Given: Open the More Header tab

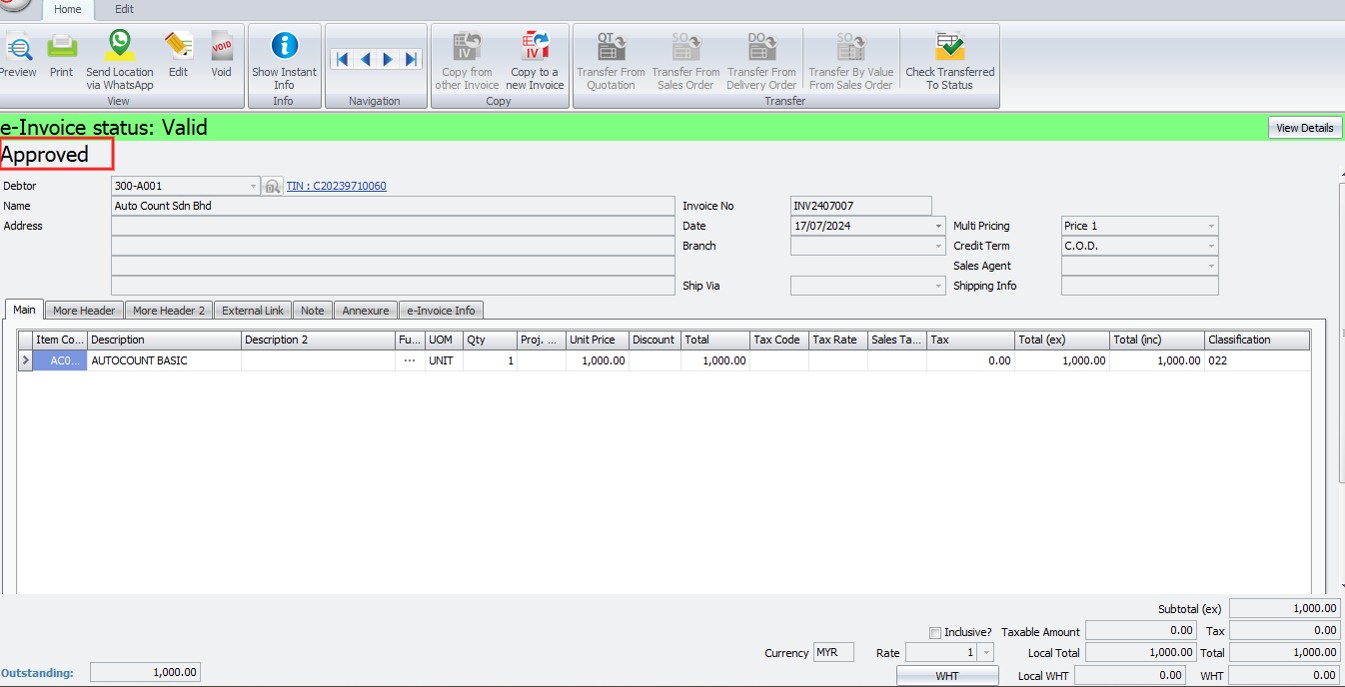Looking at the screenshot, I should pyautogui.click(x=85, y=311).
